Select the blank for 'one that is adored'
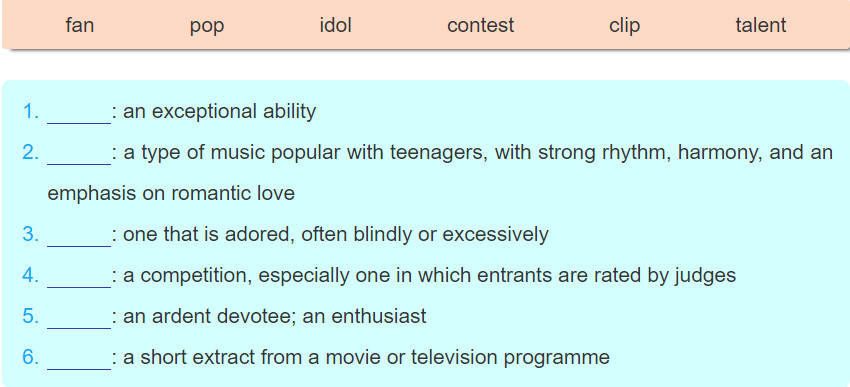The width and height of the screenshot is (850, 387). [x=79, y=236]
